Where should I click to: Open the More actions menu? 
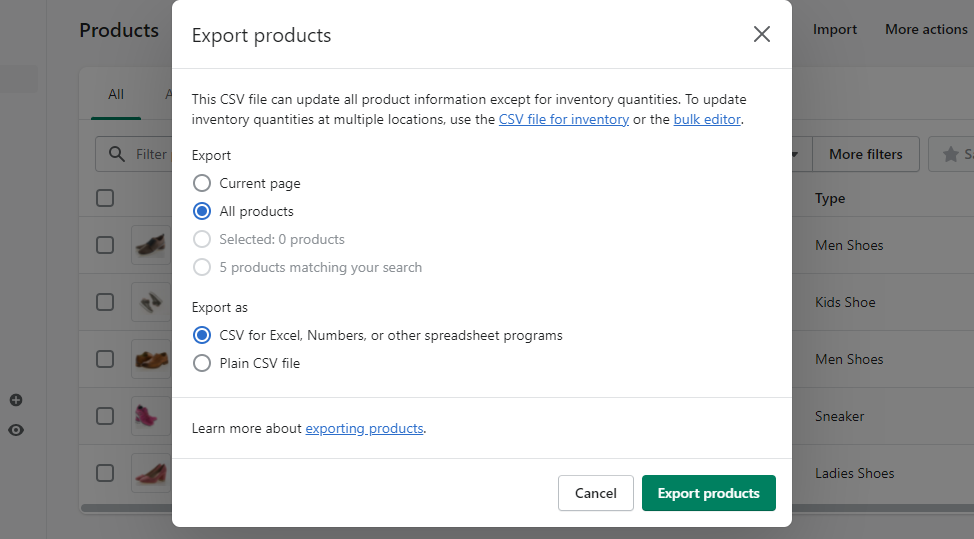click(x=926, y=29)
